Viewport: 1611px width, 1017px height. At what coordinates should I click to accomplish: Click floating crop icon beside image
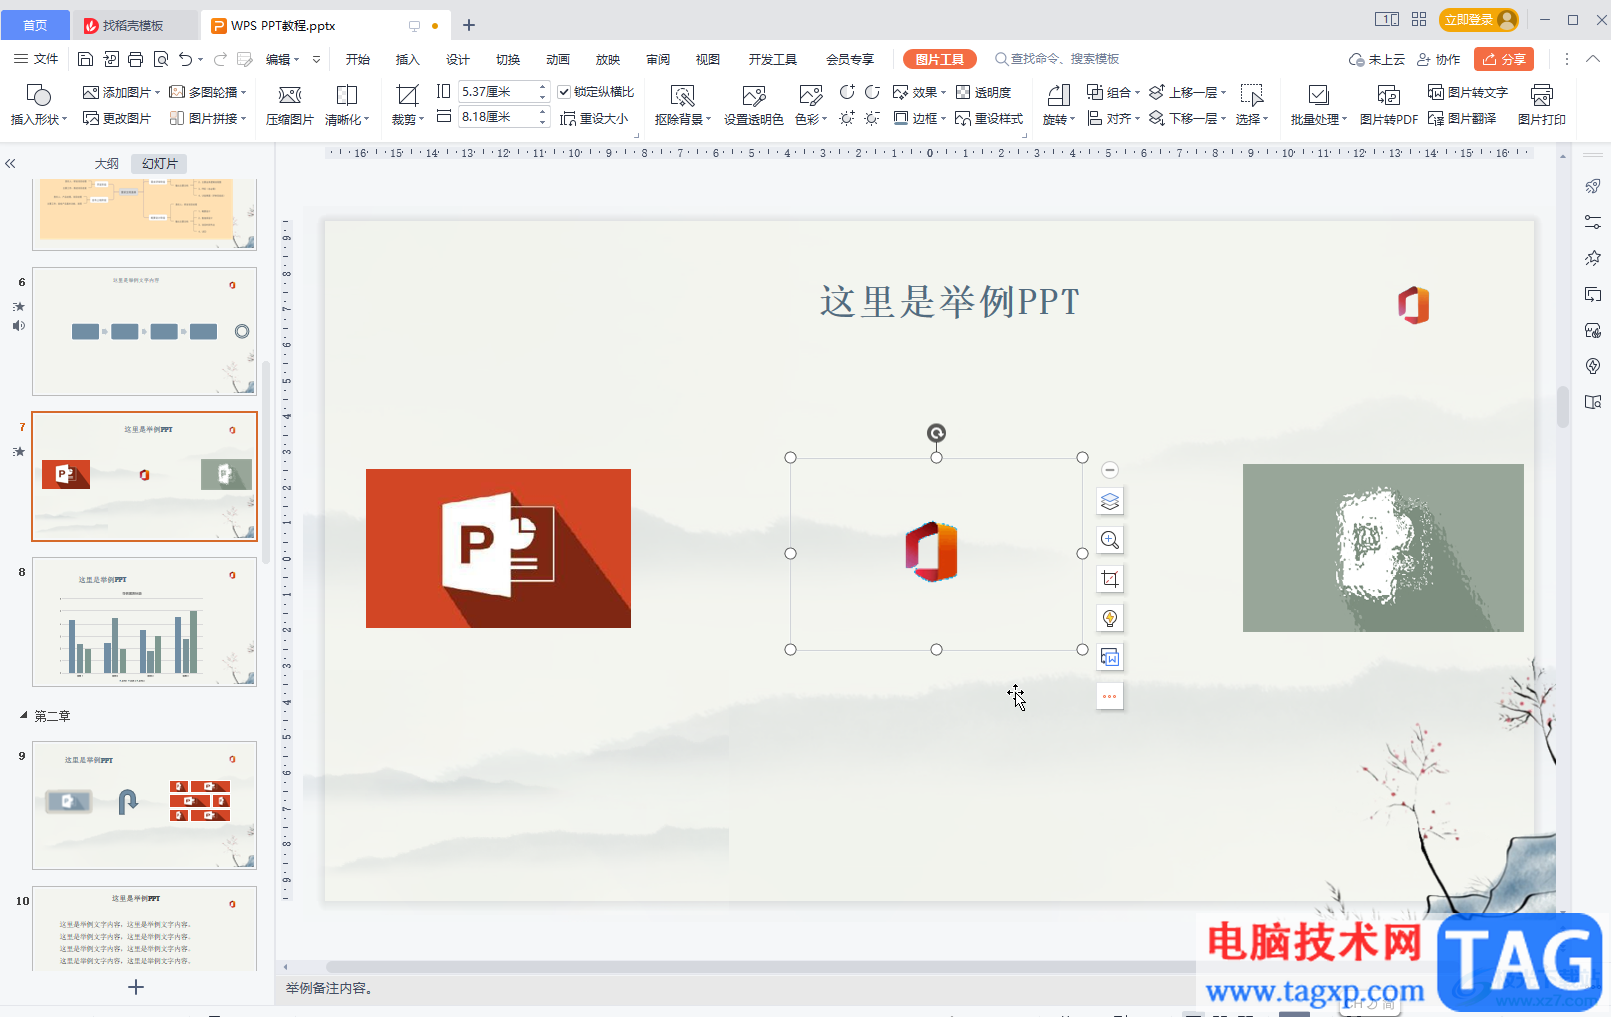click(1110, 579)
